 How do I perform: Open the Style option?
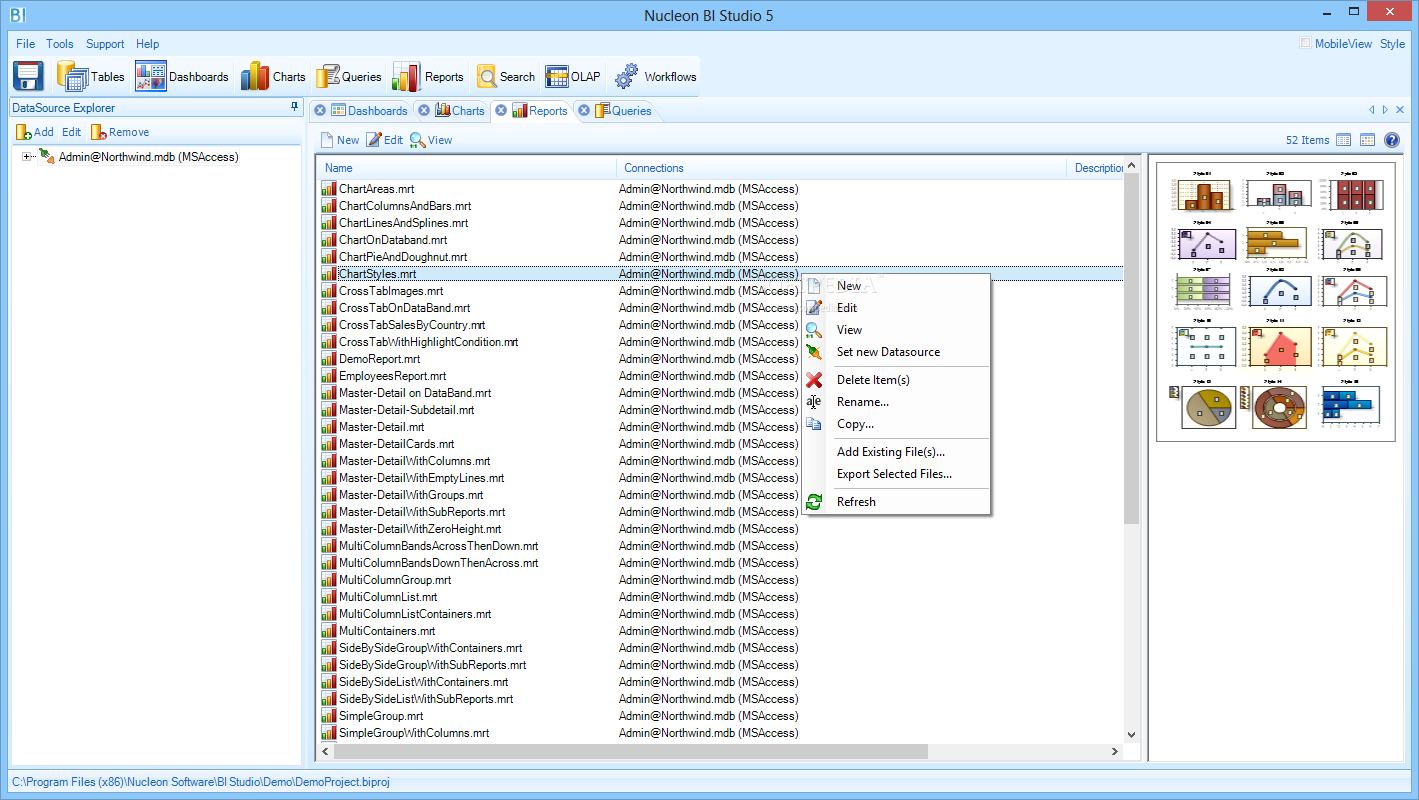tap(1392, 44)
